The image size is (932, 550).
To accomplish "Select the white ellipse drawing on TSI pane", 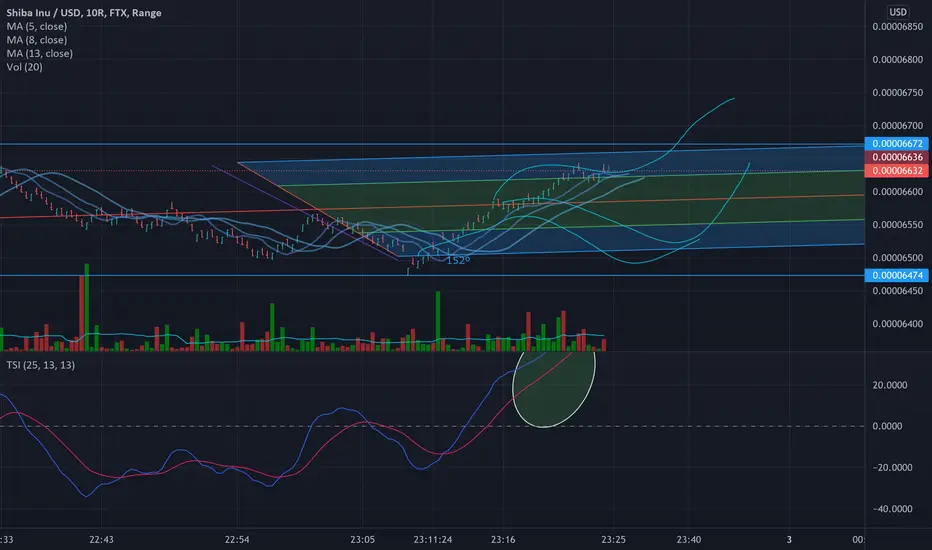I will [x=554, y=388].
